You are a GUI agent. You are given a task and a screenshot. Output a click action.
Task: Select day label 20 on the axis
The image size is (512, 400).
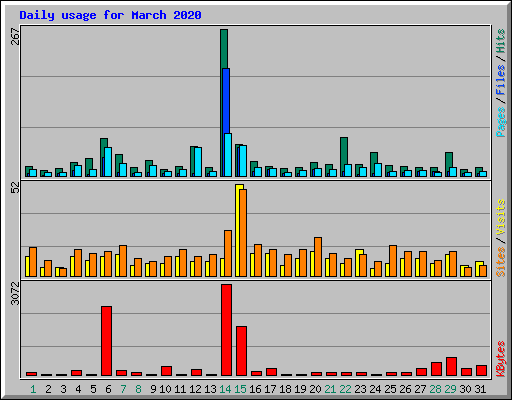coord(315,389)
